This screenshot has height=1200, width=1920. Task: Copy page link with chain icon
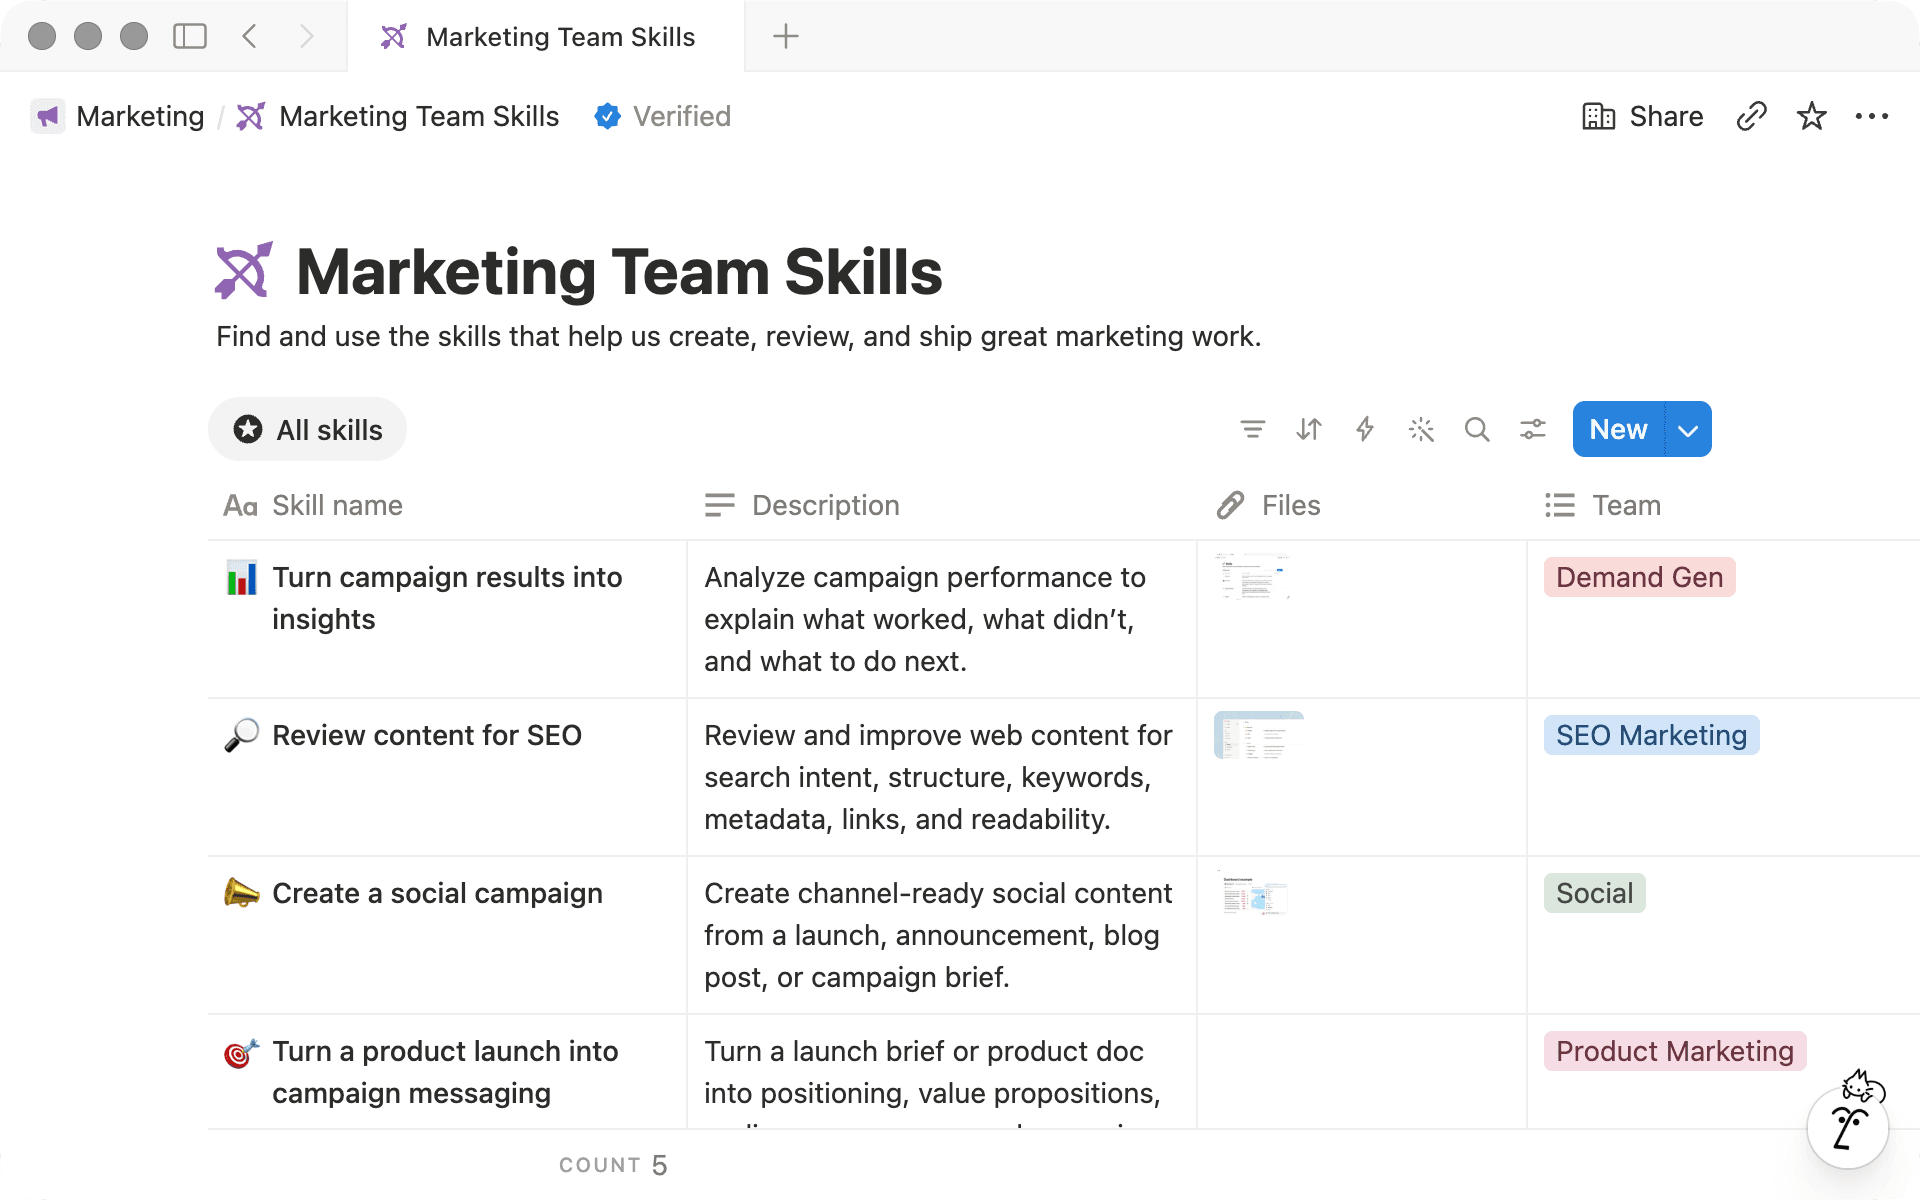(1752, 116)
